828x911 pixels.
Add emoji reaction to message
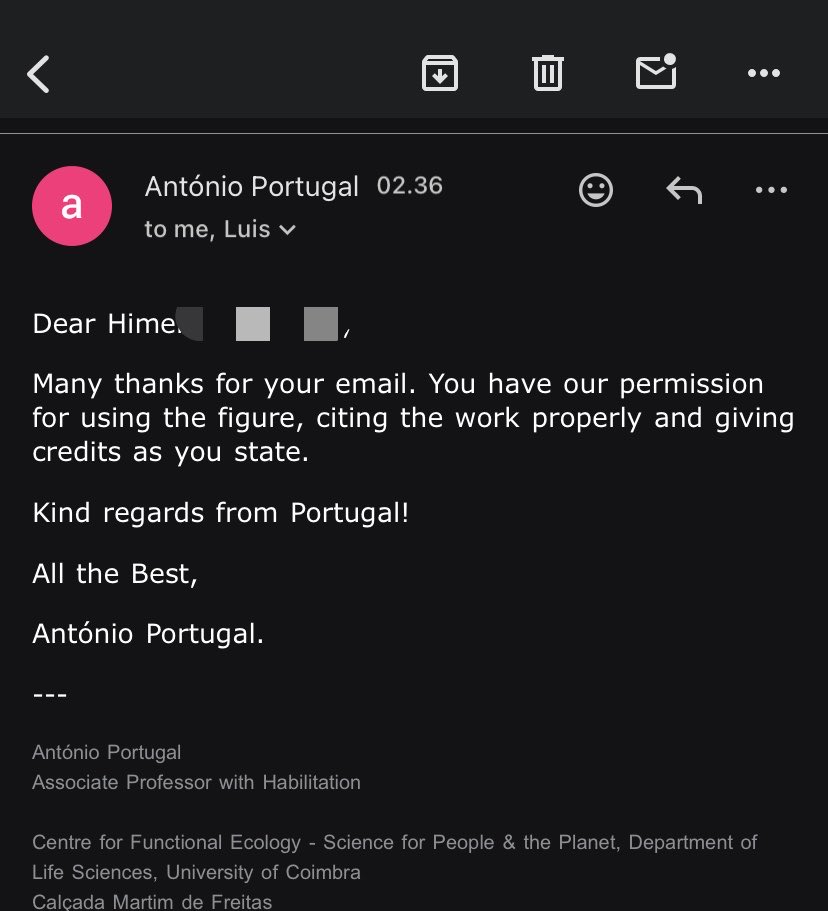(x=596, y=190)
